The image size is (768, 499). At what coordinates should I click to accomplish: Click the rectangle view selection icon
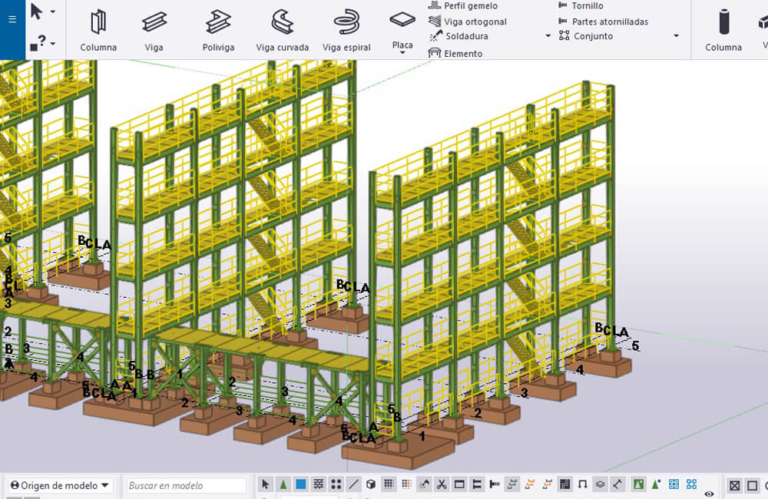[x=459, y=484]
